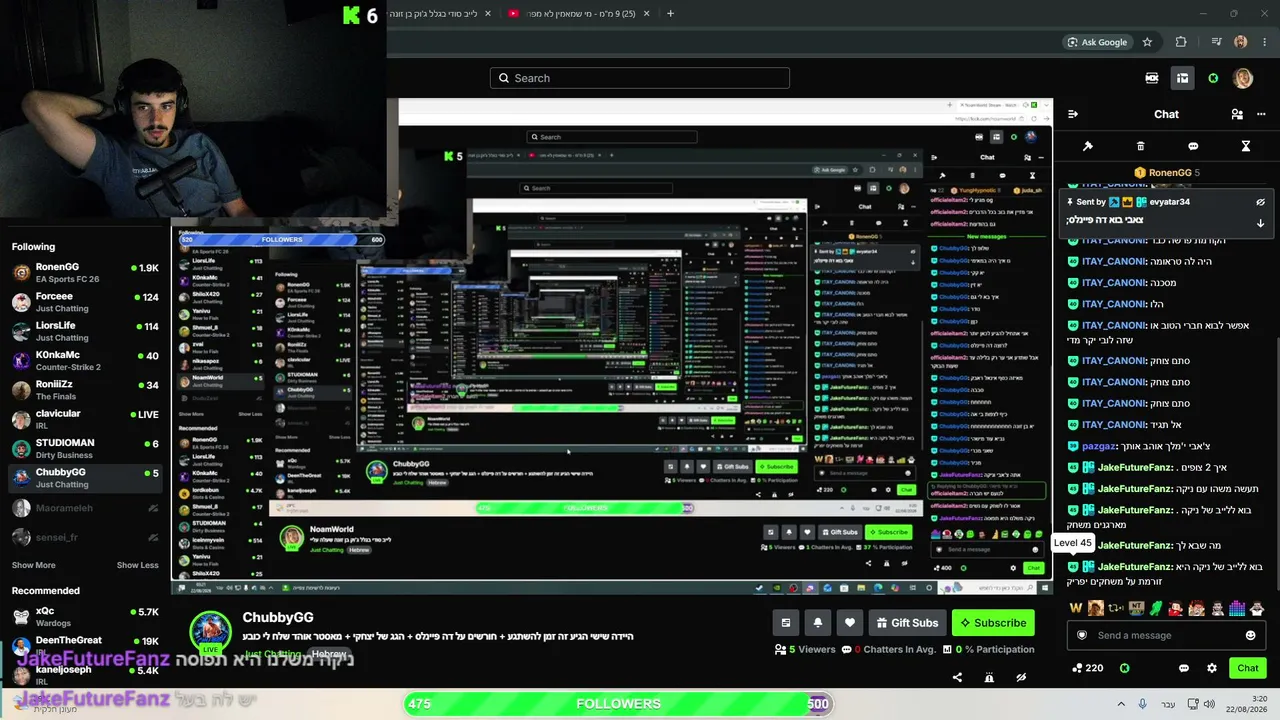Open a new browser tab with plus
This screenshot has width=1280, height=720.
[x=670, y=14]
